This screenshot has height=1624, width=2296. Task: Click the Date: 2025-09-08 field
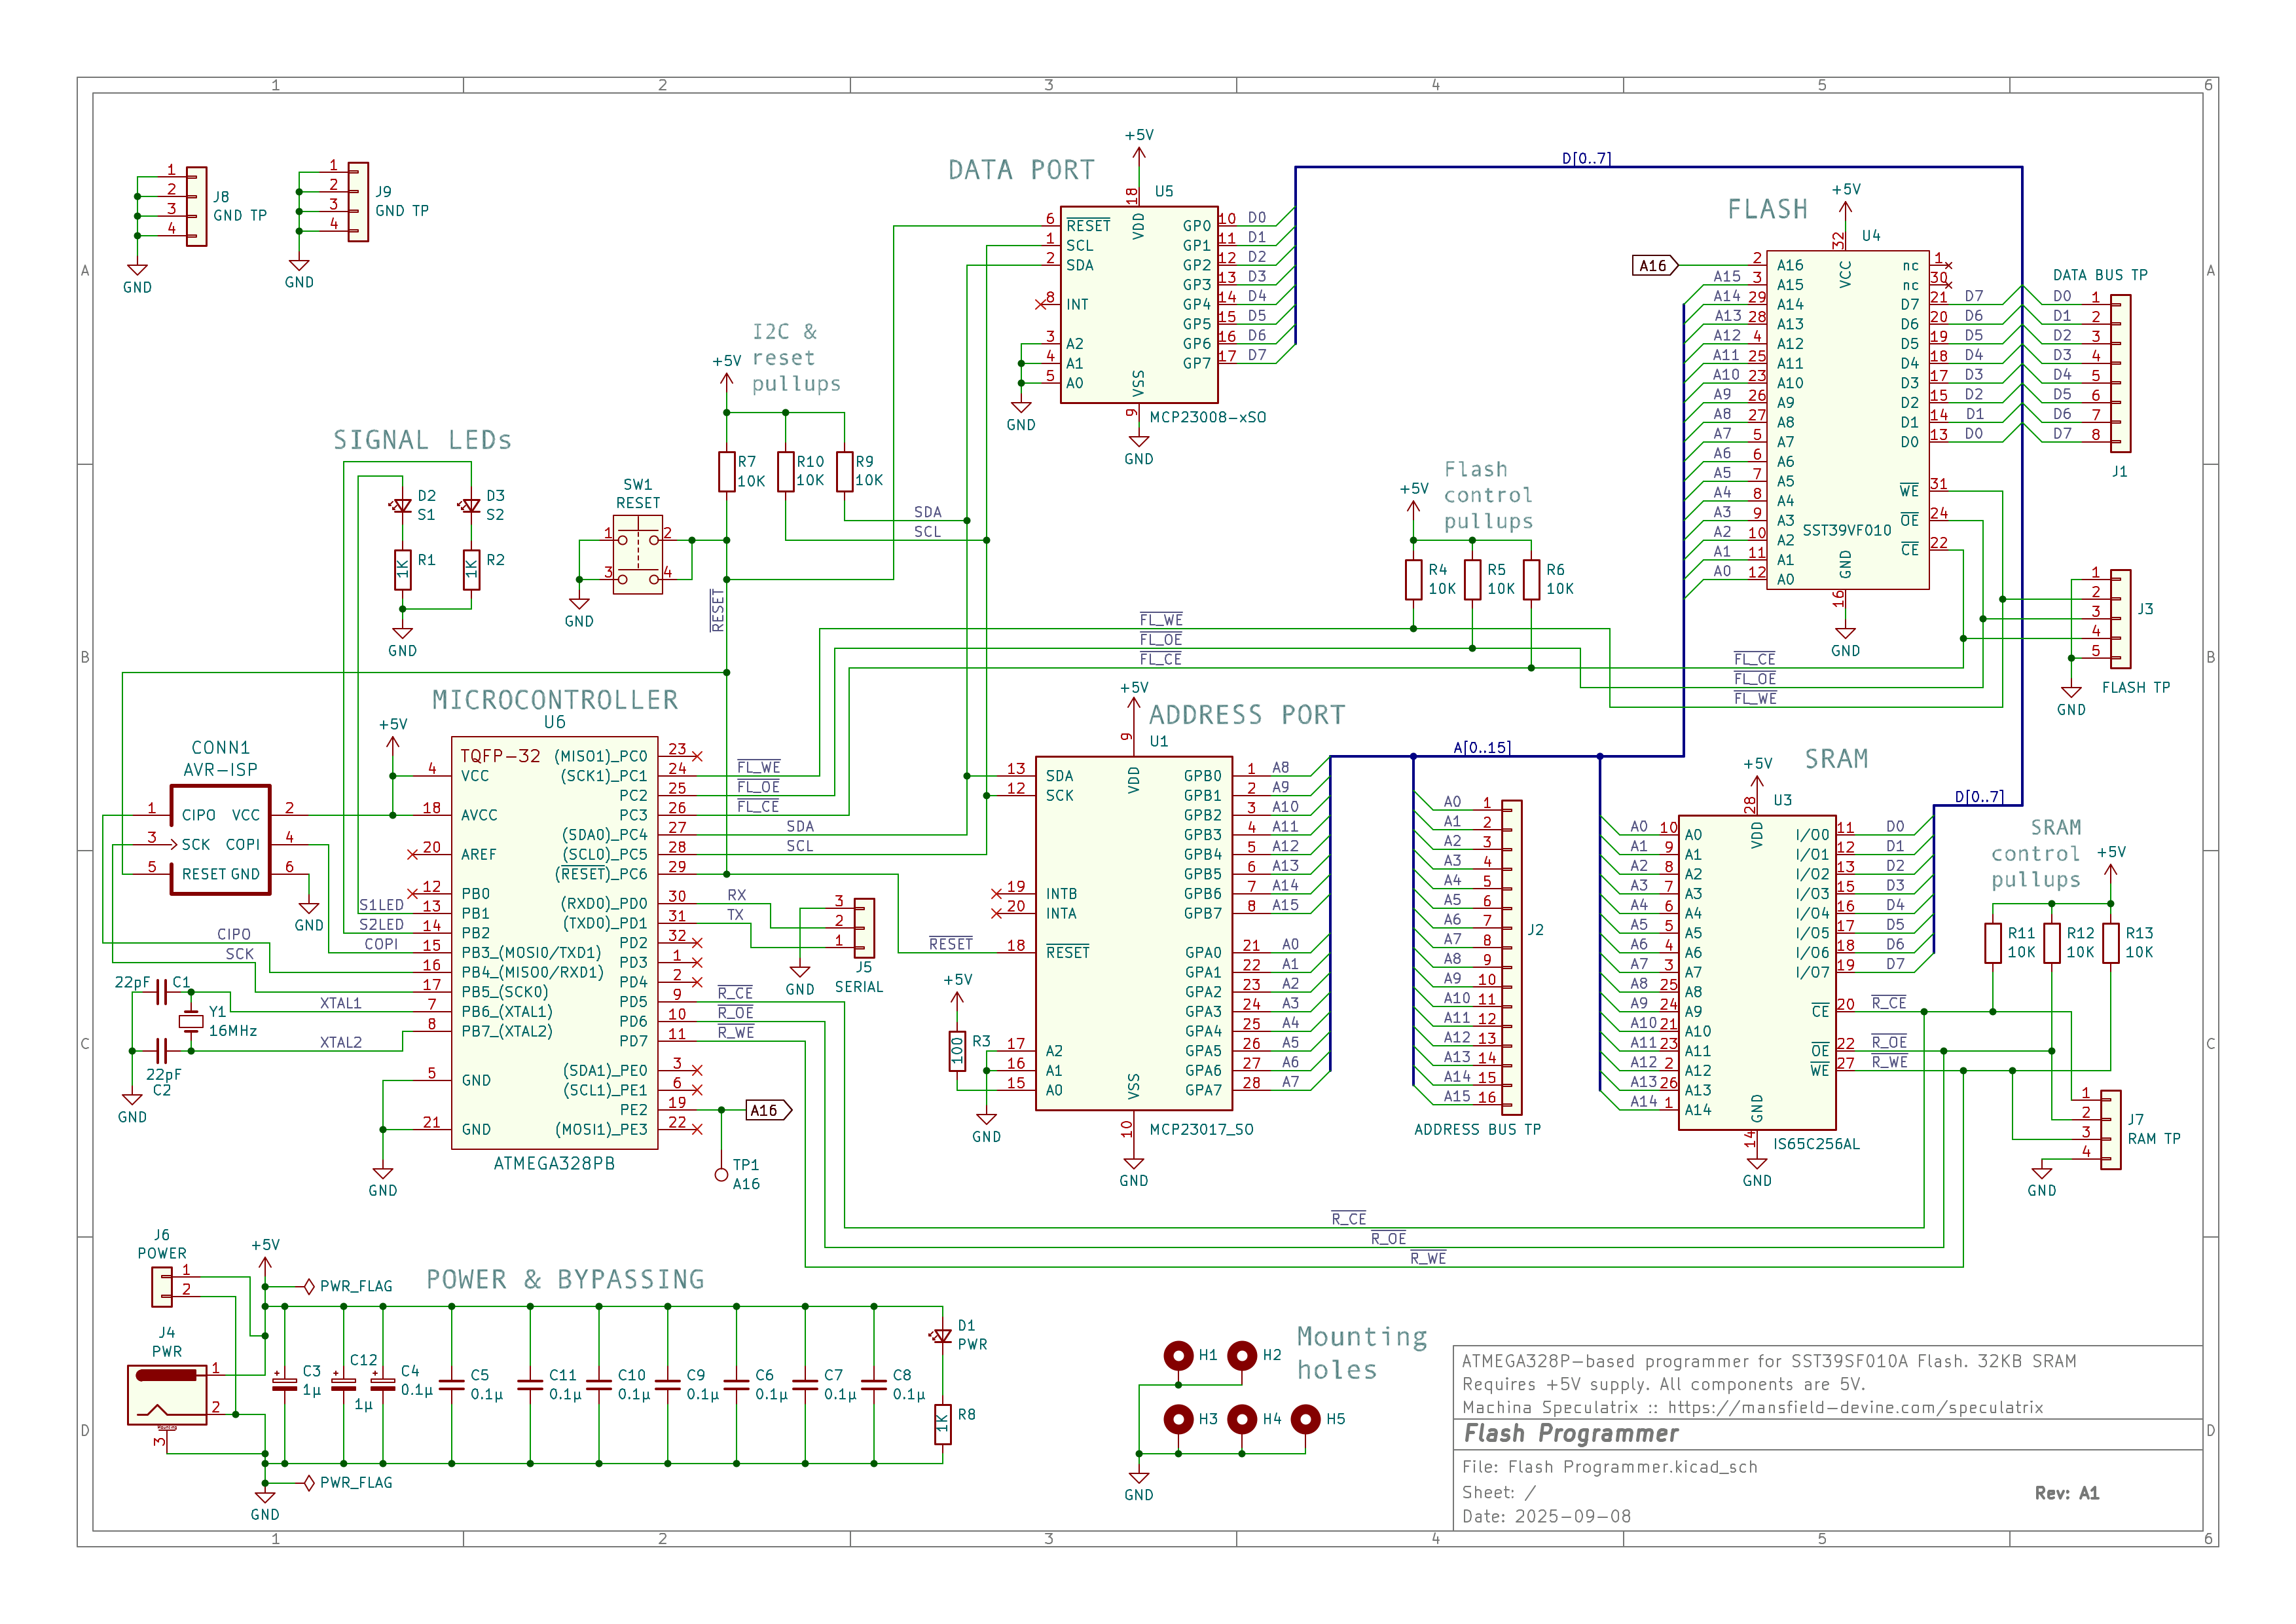point(1546,1517)
